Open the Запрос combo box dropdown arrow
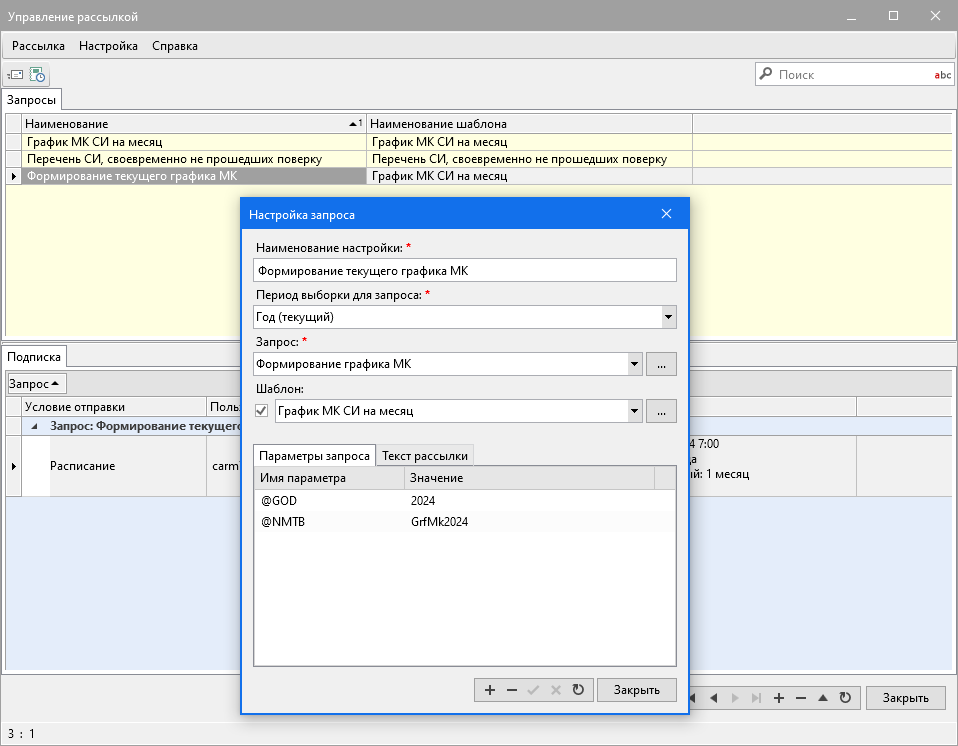The image size is (958, 746). tap(635, 364)
